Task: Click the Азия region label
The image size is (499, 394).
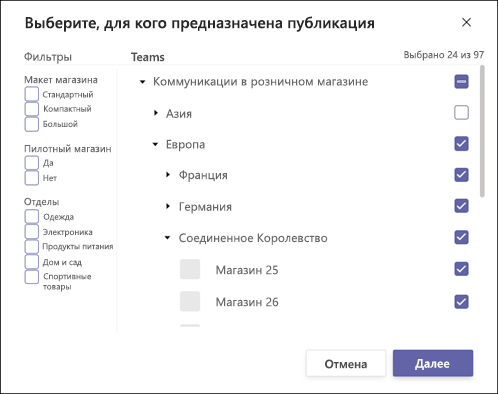Action: point(179,114)
